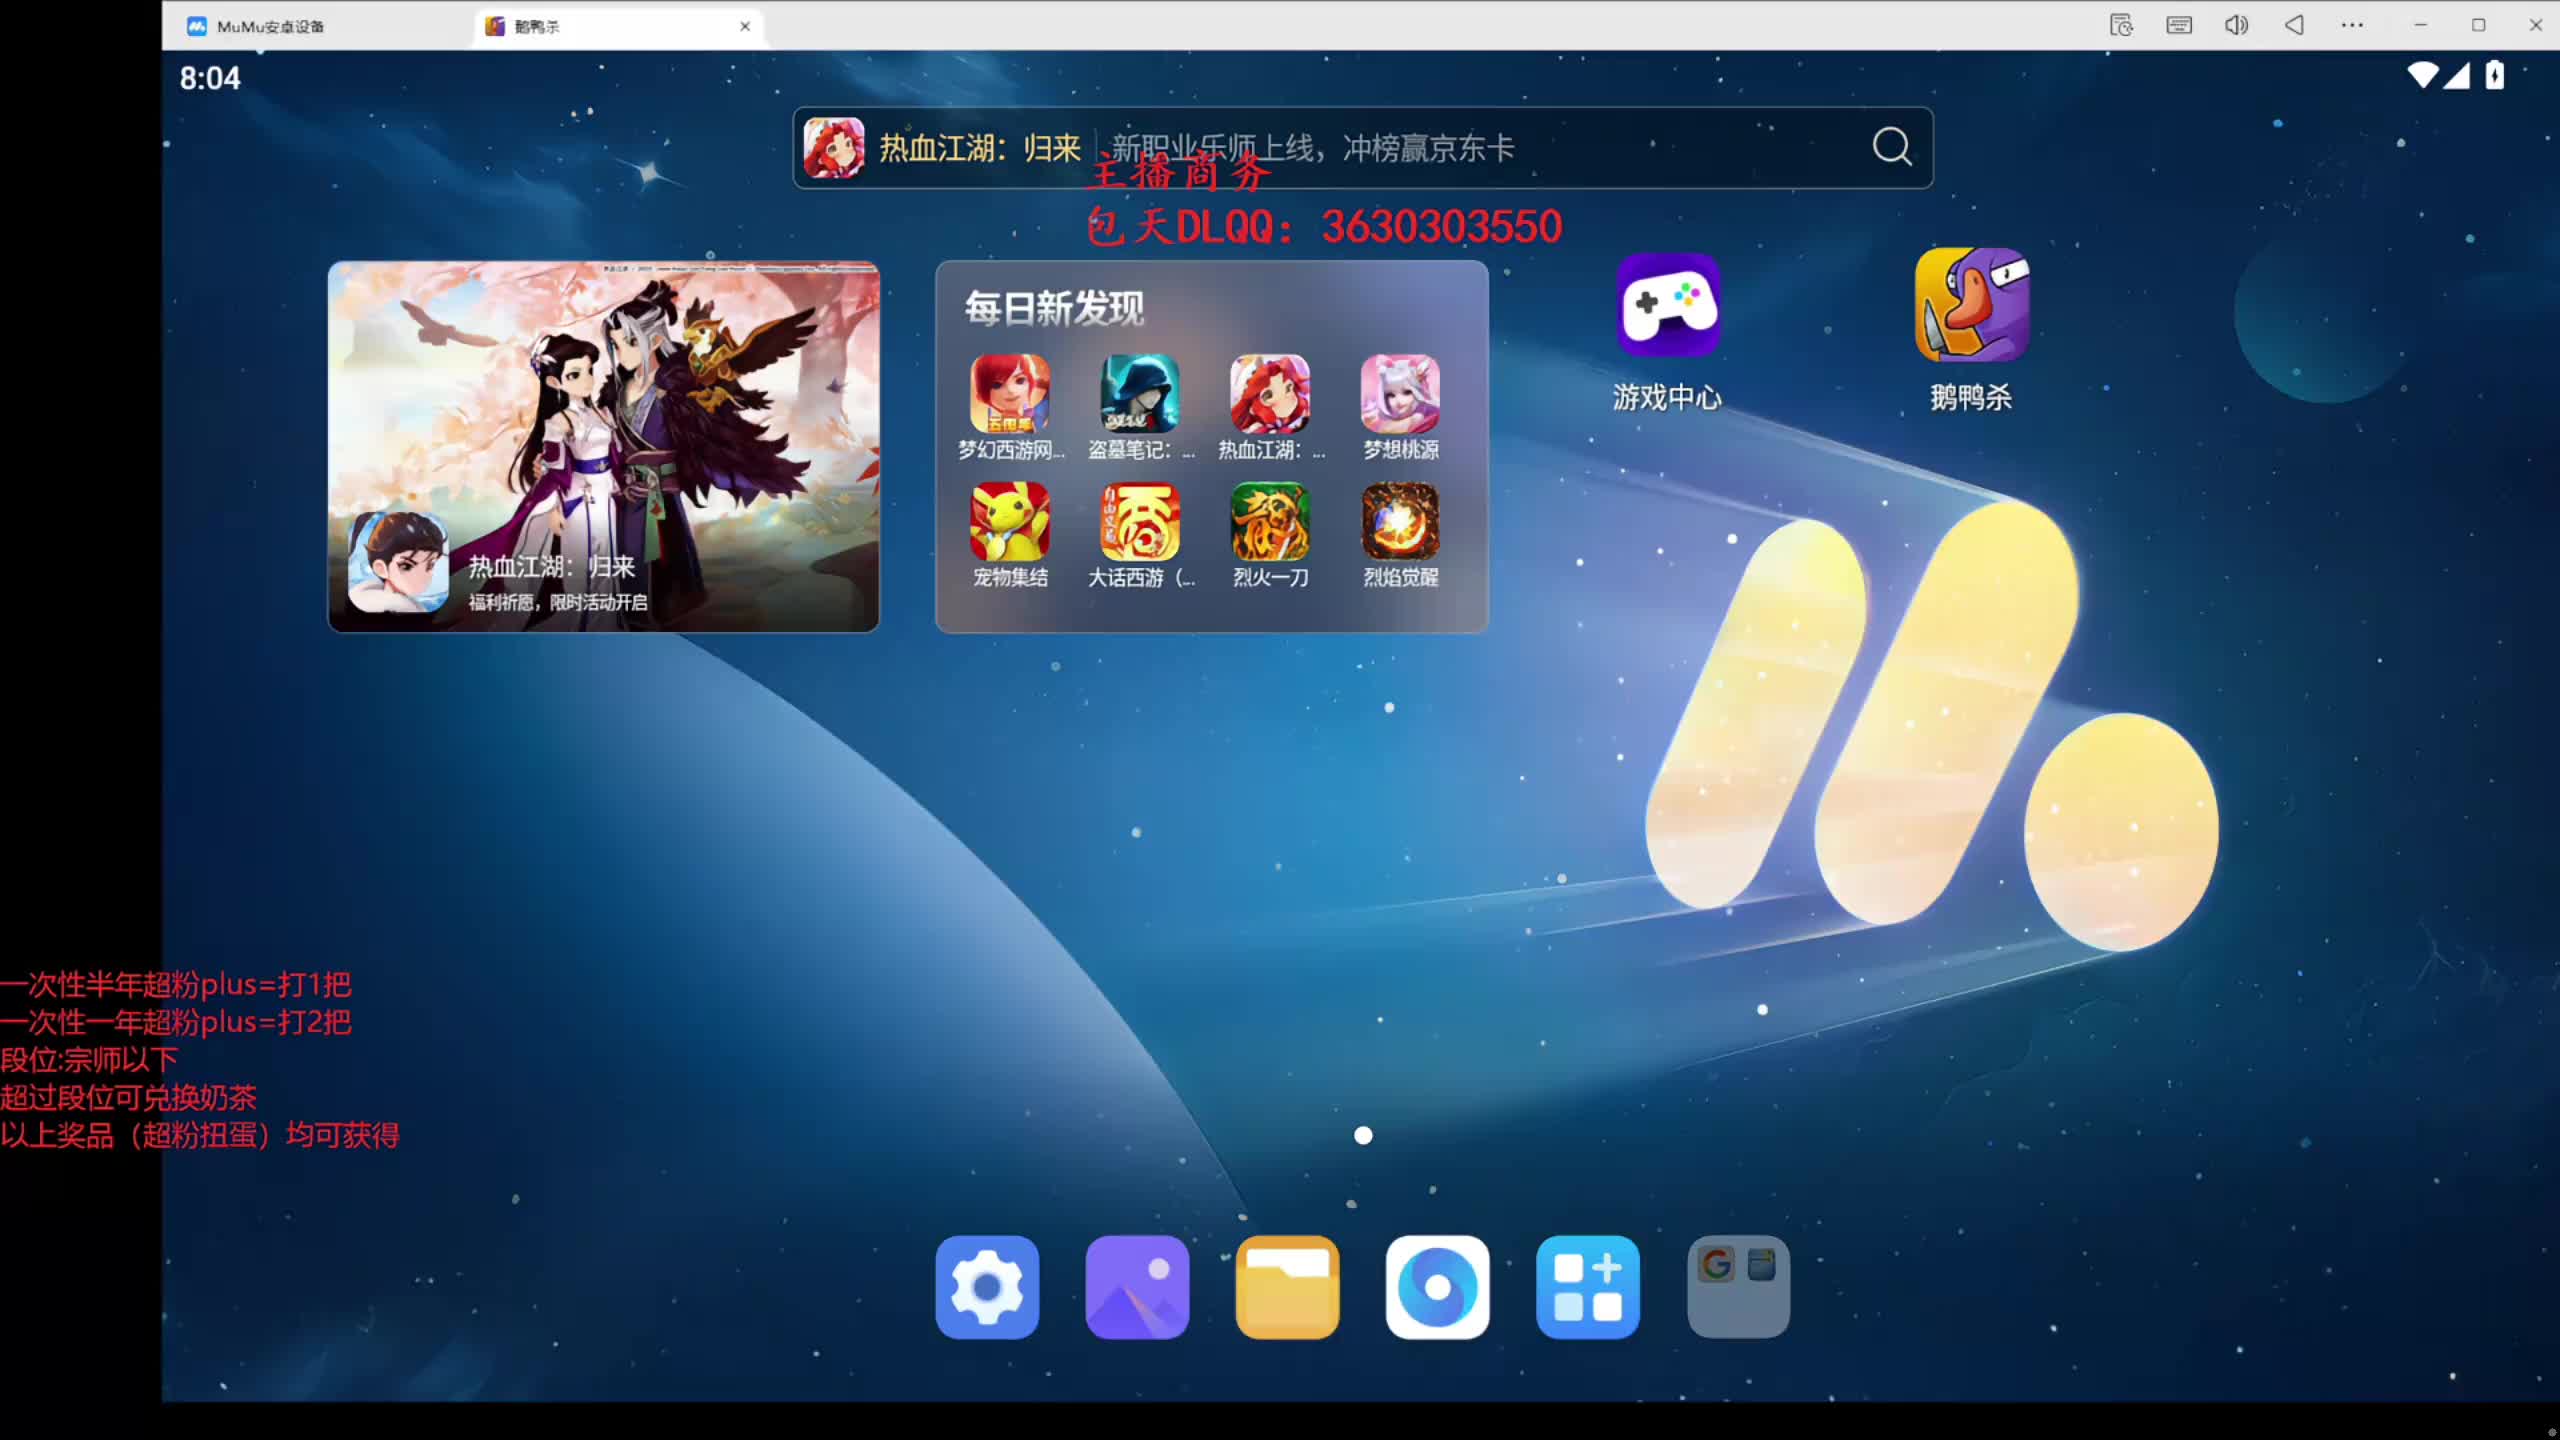Open the Google apps folder in dock
This screenshot has width=2560, height=1440.
coord(1738,1287)
